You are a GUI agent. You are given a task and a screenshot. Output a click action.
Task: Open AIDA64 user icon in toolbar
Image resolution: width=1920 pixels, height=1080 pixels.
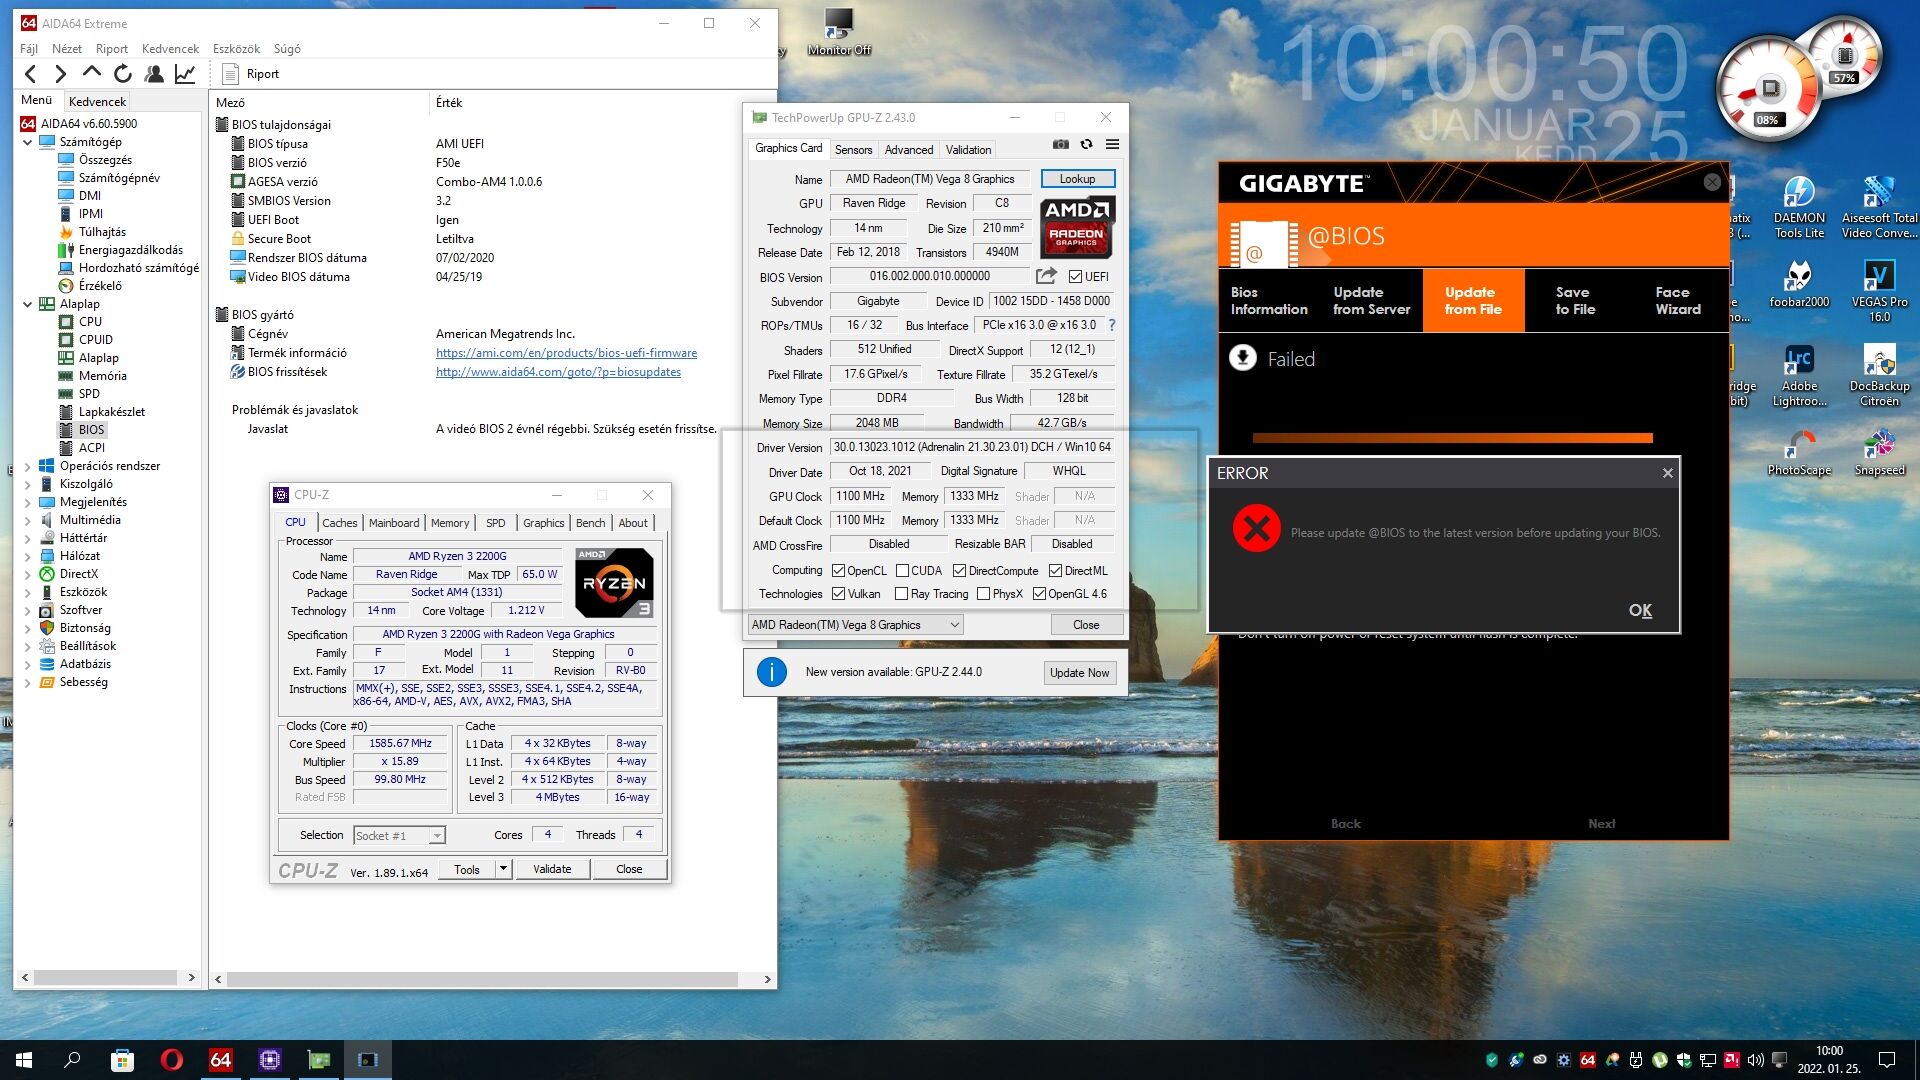(154, 74)
